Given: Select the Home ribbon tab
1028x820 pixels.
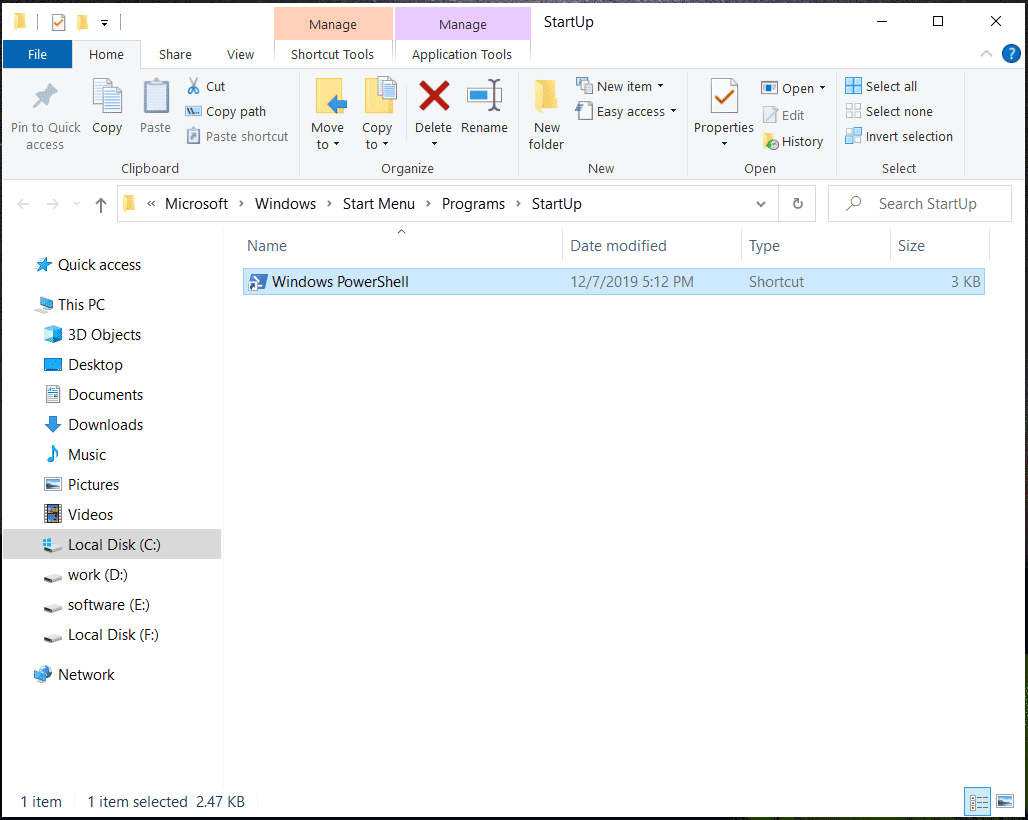Looking at the screenshot, I should point(106,54).
